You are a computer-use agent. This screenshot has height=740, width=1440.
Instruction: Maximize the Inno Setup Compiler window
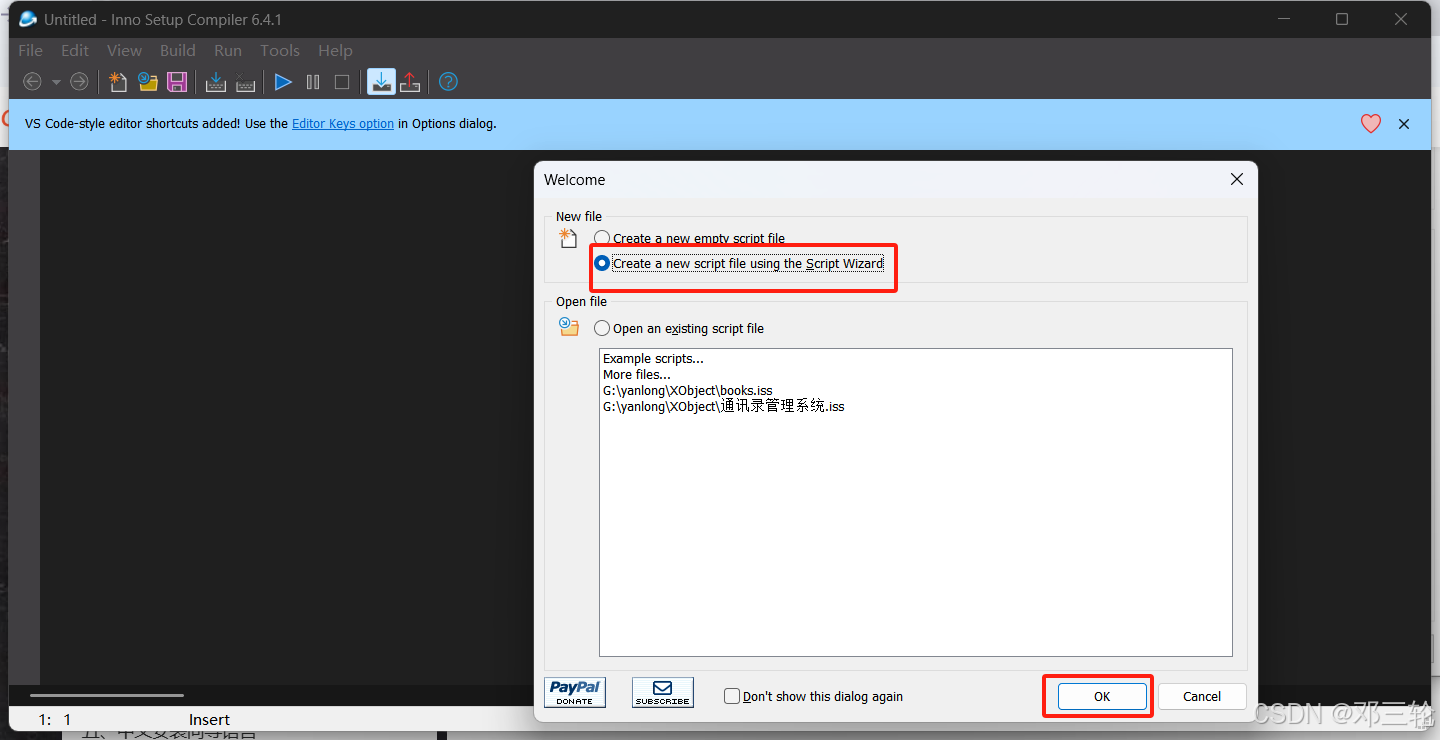coord(1342,19)
